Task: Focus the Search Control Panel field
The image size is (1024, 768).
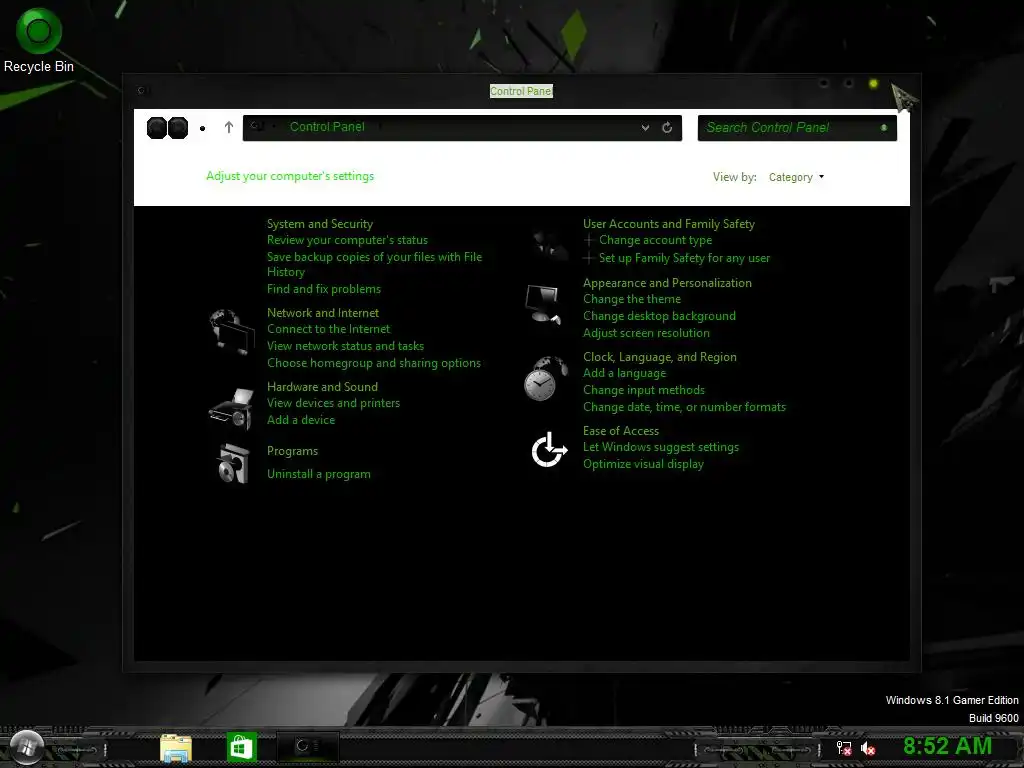Action: tap(797, 127)
